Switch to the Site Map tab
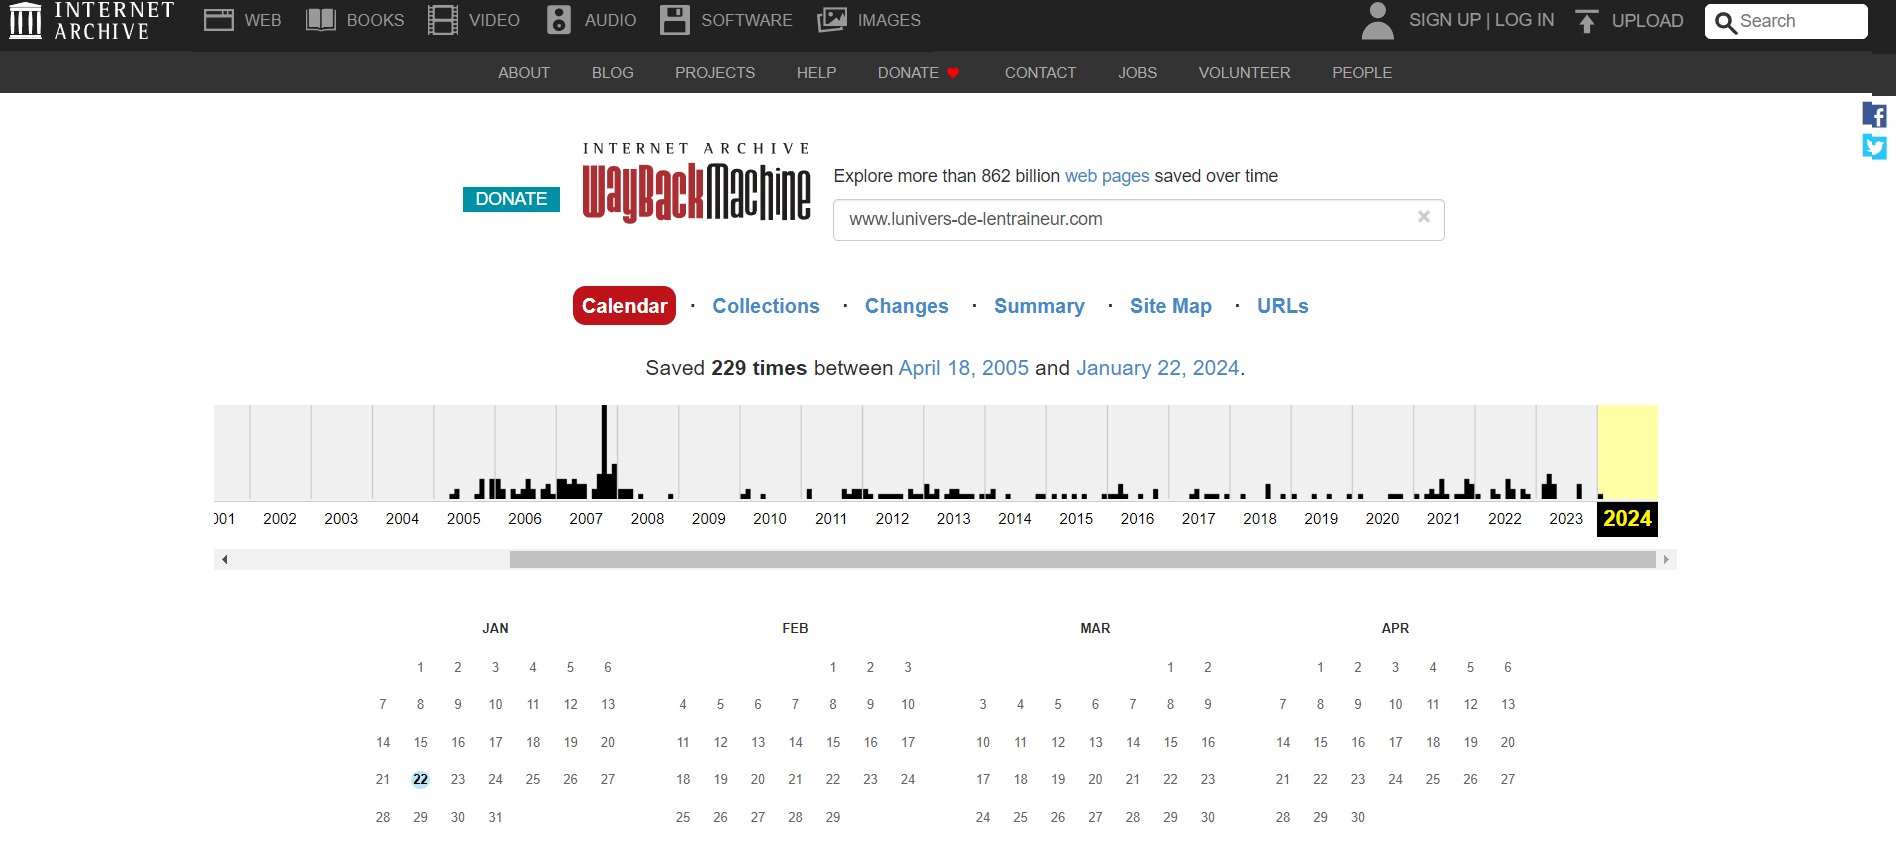This screenshot has height=843, width=1896. pyautogui.click(x=1171, y=306)
